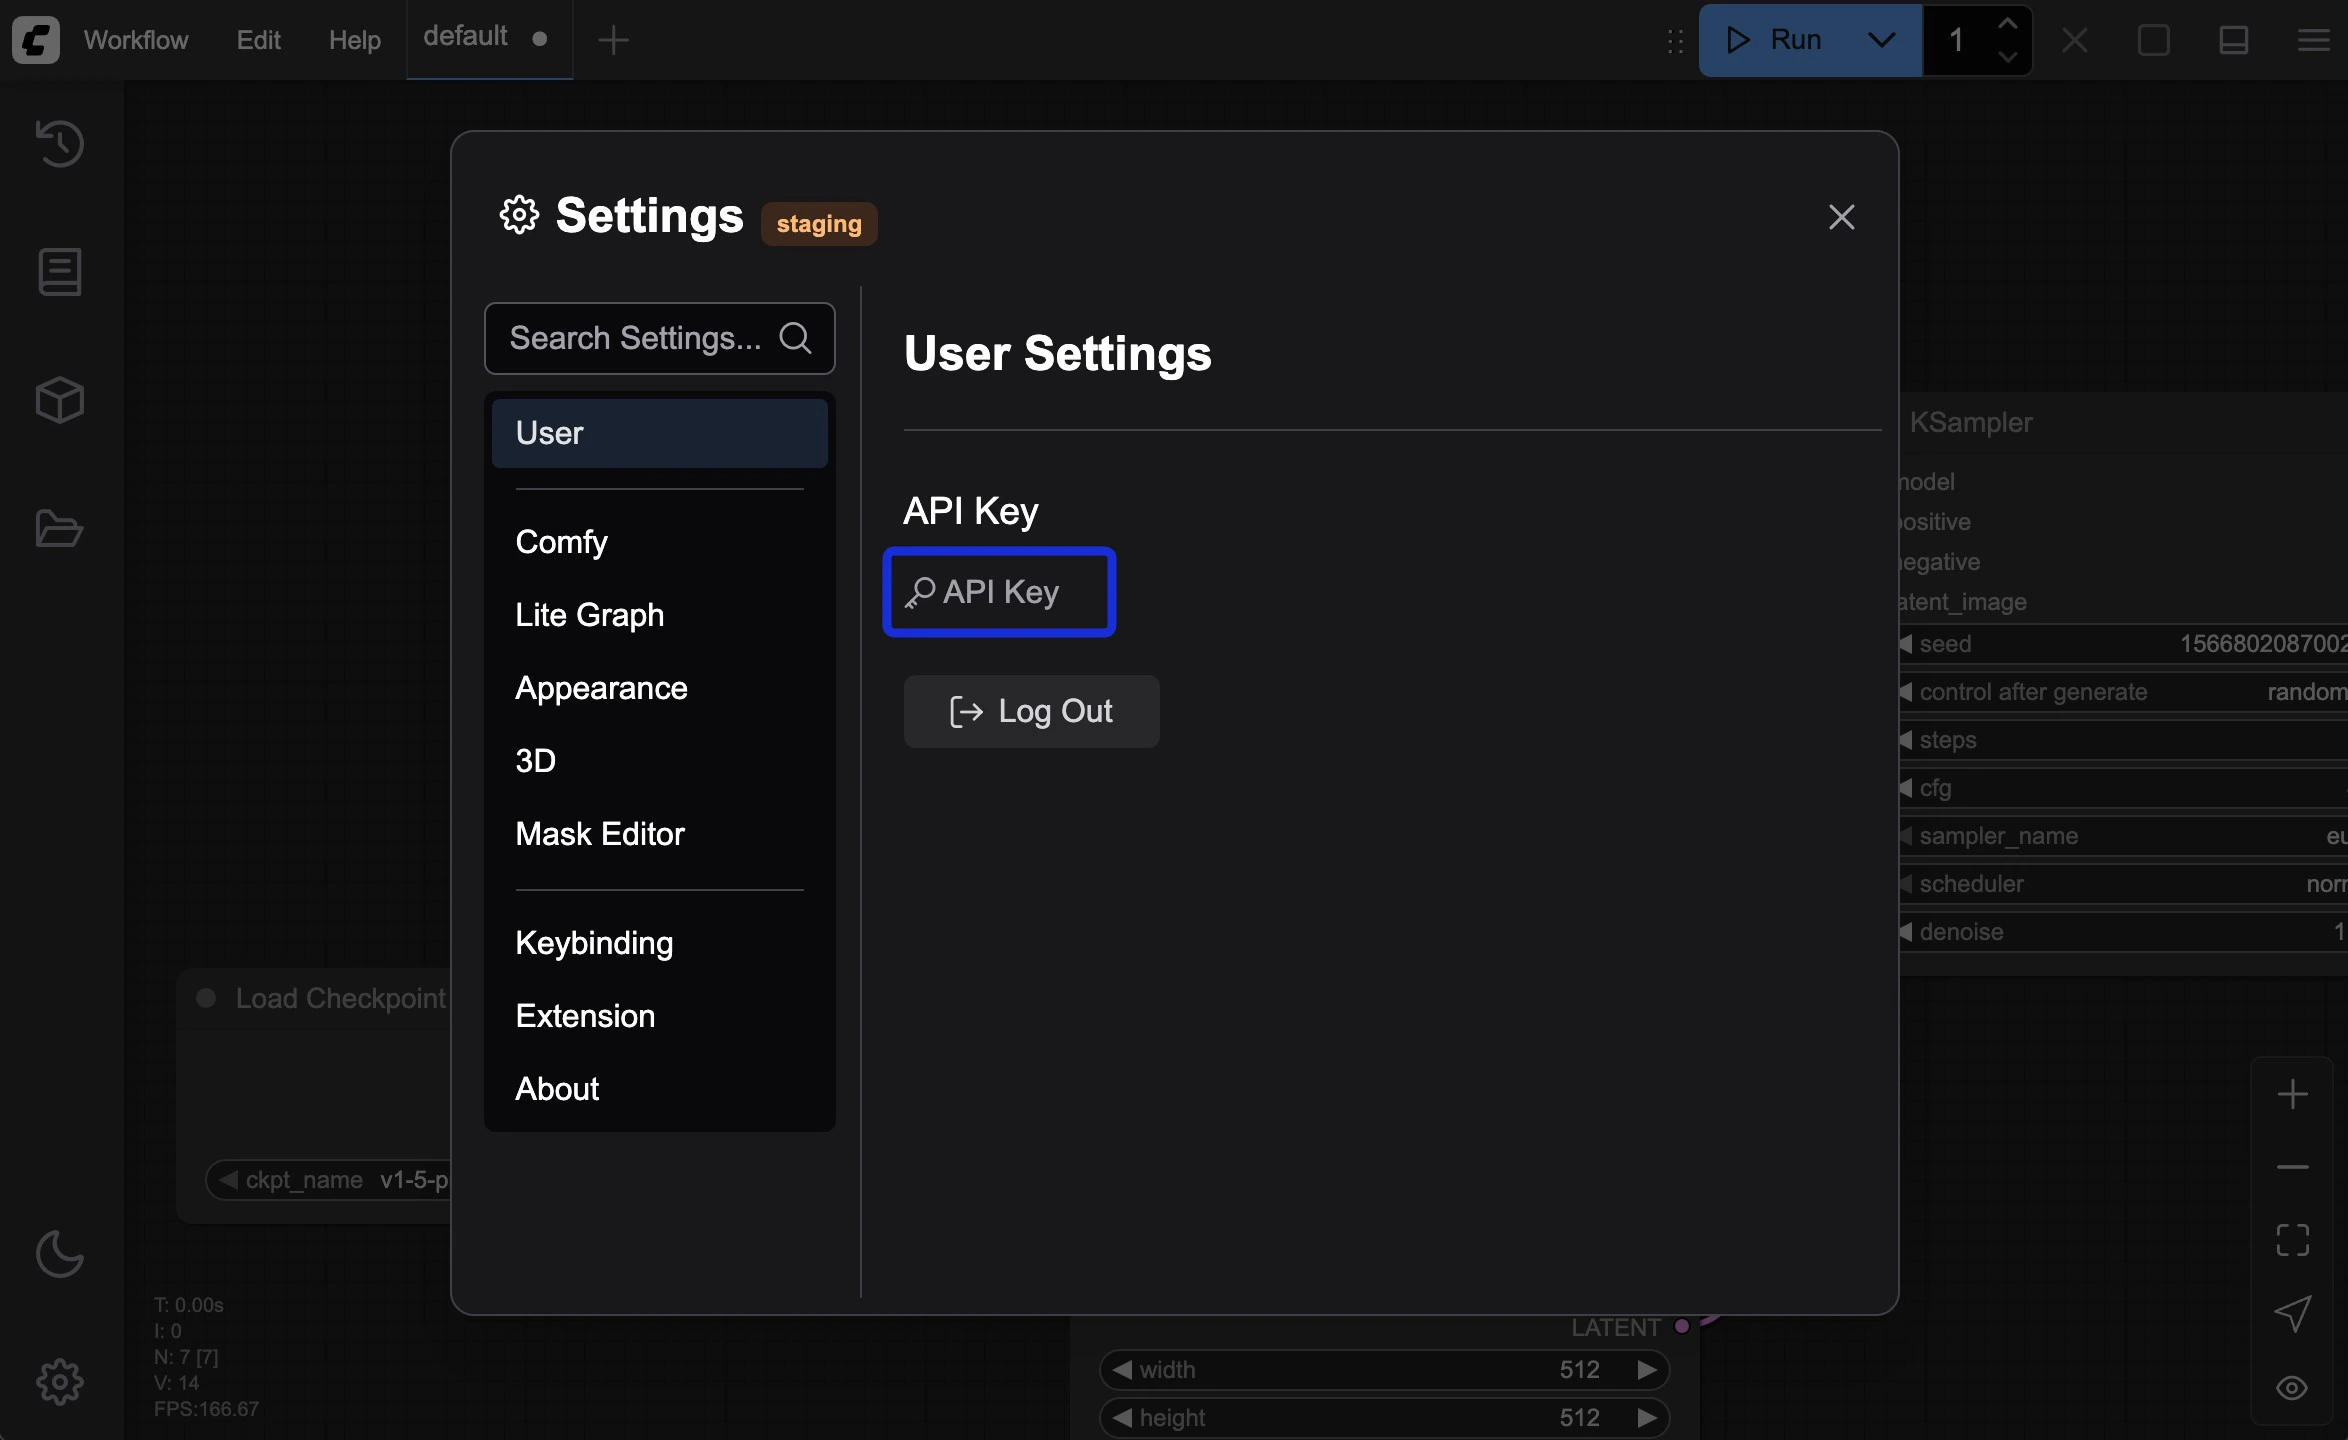Open the queue history sidebar icon

tap(59, 143)
